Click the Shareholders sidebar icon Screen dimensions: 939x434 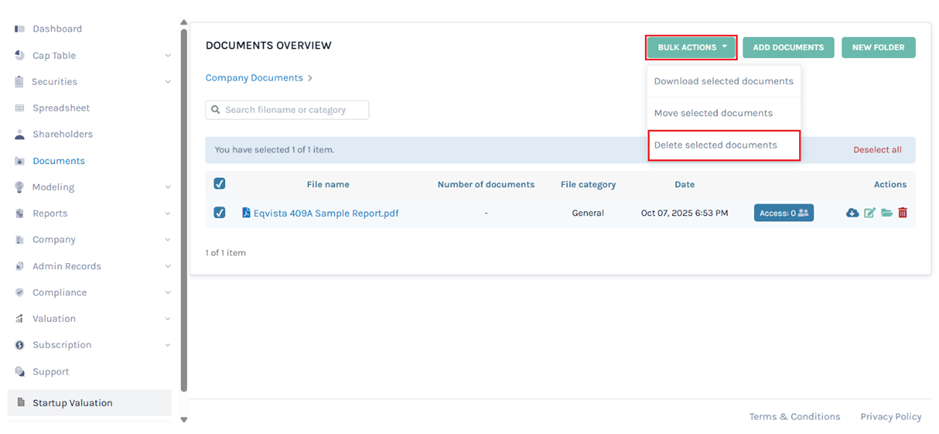pos(20,134)
